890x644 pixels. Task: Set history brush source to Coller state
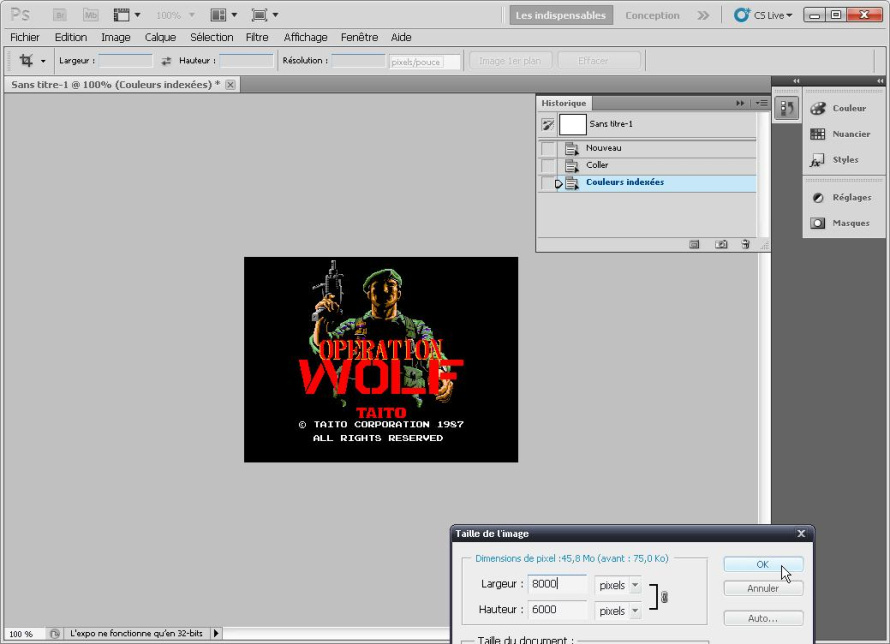(x=548, y=166)
